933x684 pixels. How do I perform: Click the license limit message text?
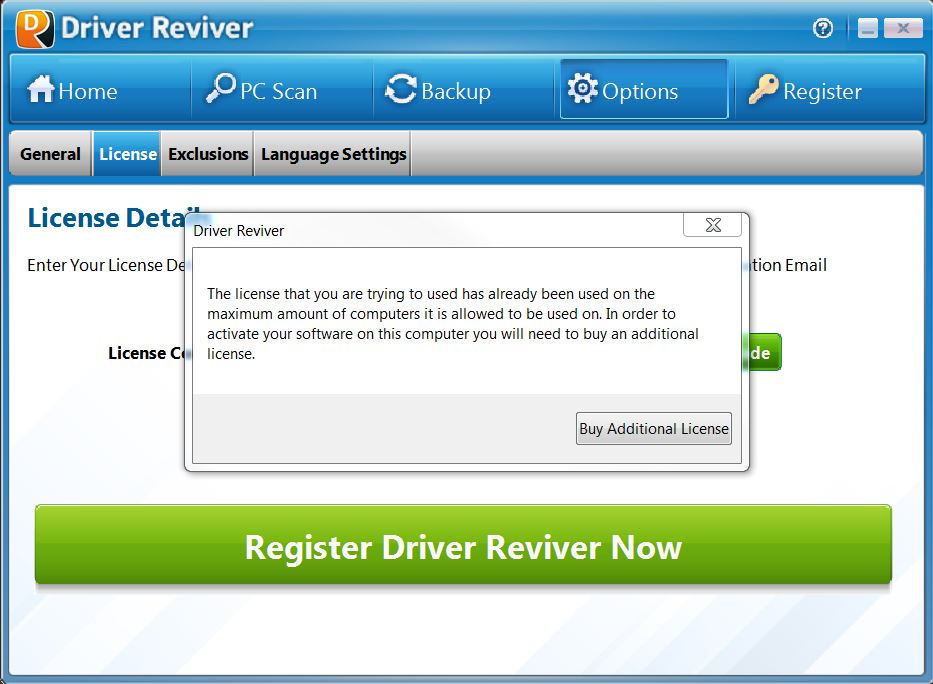point(453,324)
